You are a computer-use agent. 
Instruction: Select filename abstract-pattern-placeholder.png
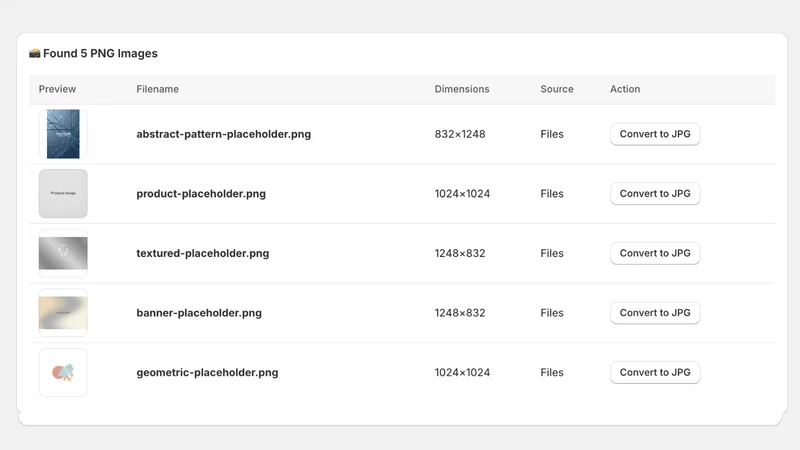tap(223, 134)
